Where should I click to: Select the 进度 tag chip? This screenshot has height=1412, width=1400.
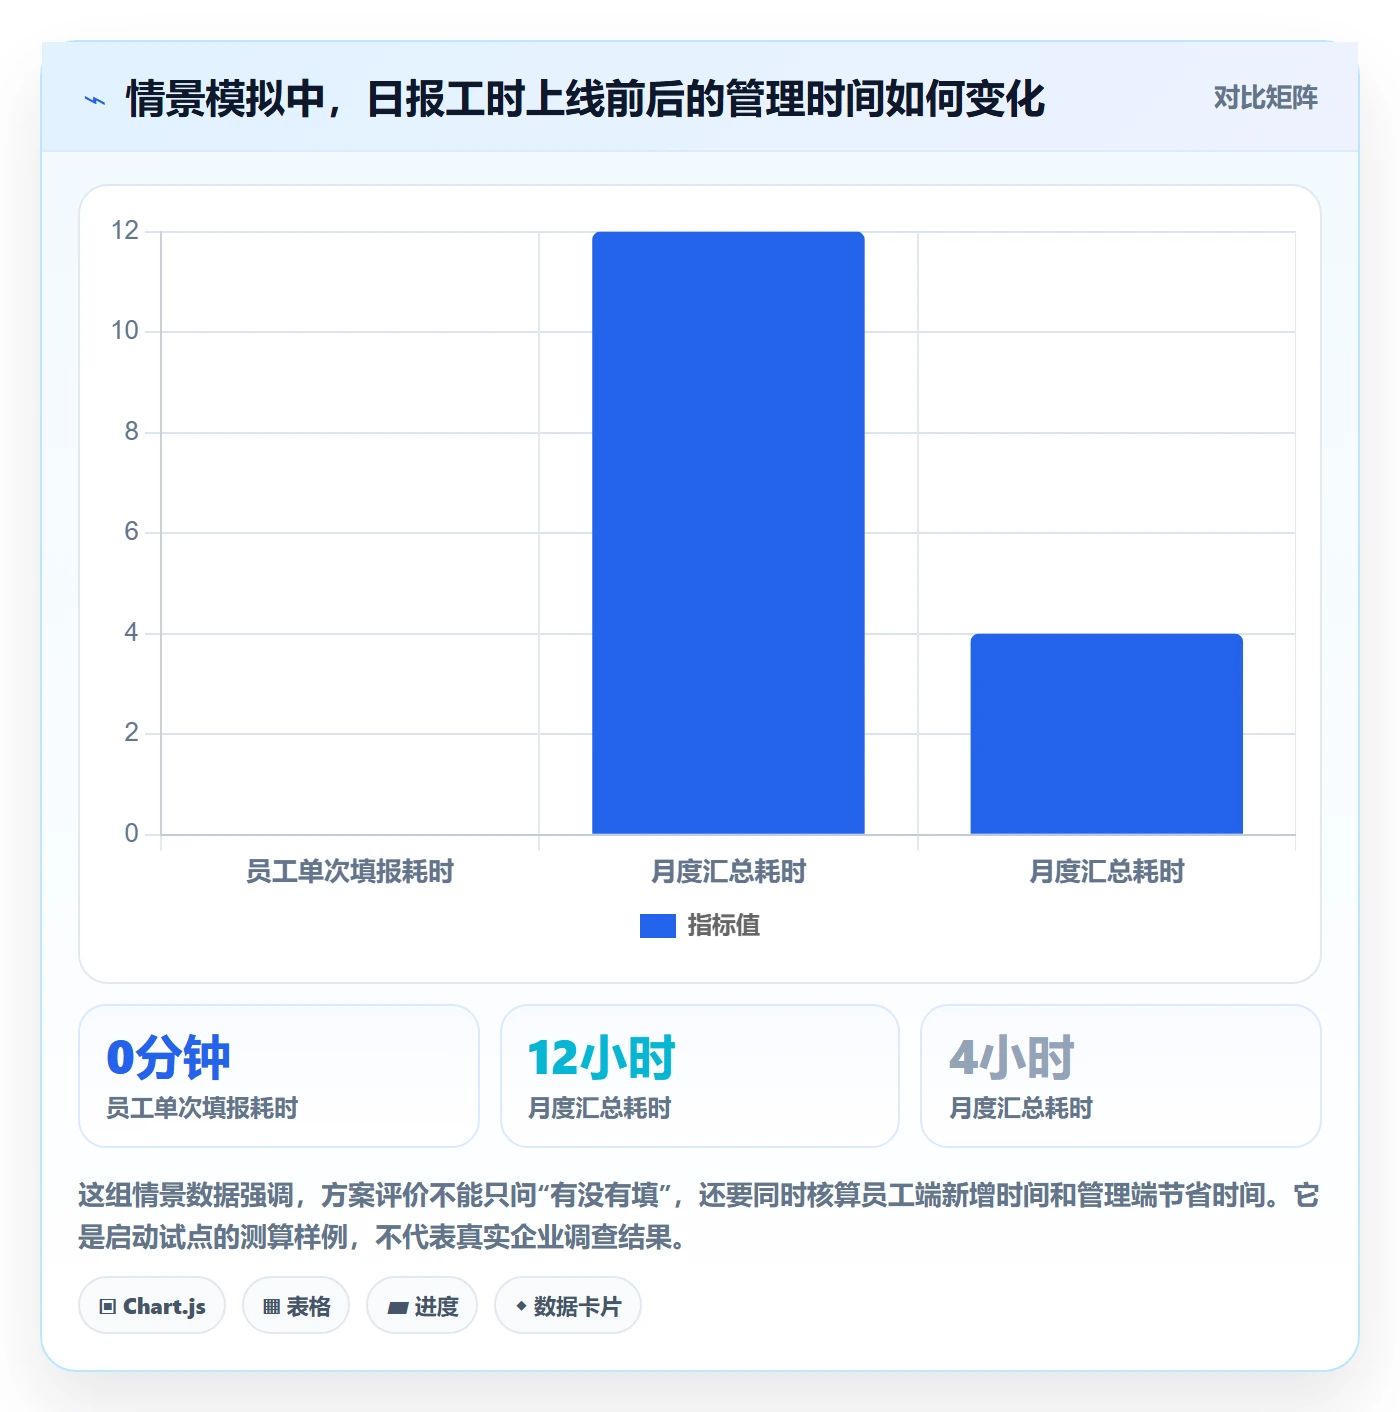422,1306
